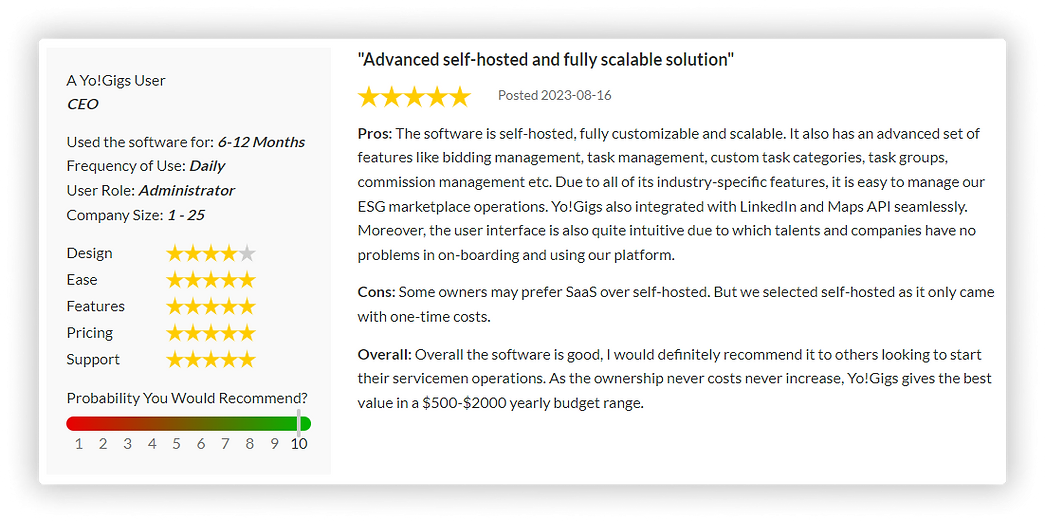Click the recommendation probability slider handle
Screen dimensions: 1045x521
pyautogui.click(x=299, y=424)
